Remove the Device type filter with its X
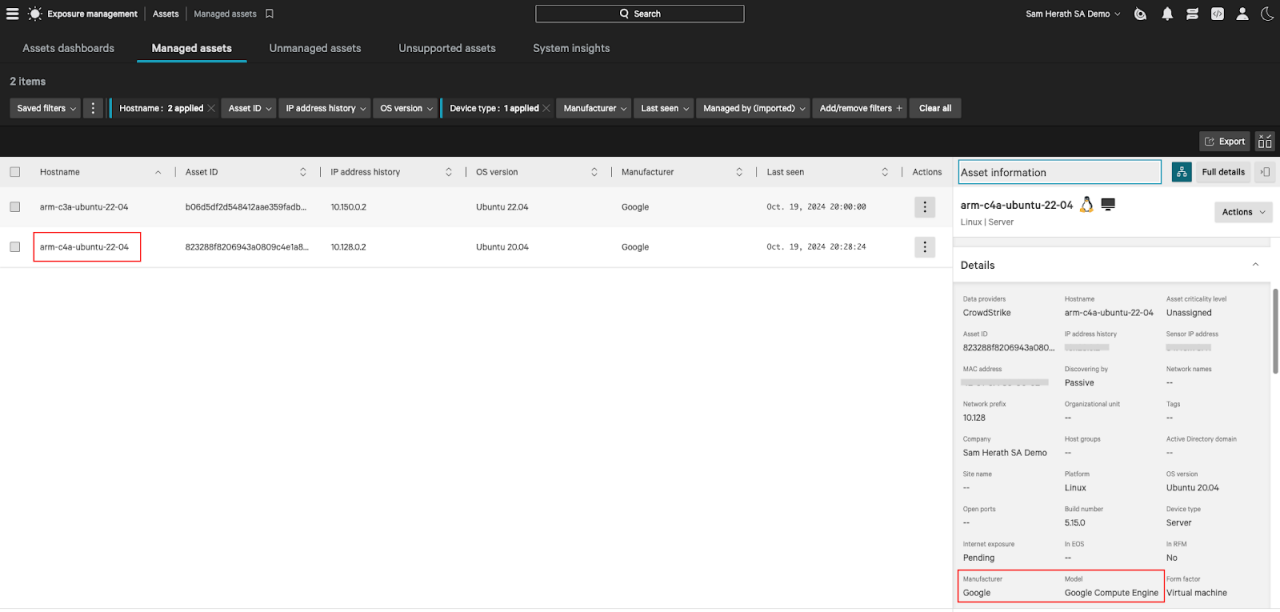Screen dimensions: 1280x612 point(547,108)
